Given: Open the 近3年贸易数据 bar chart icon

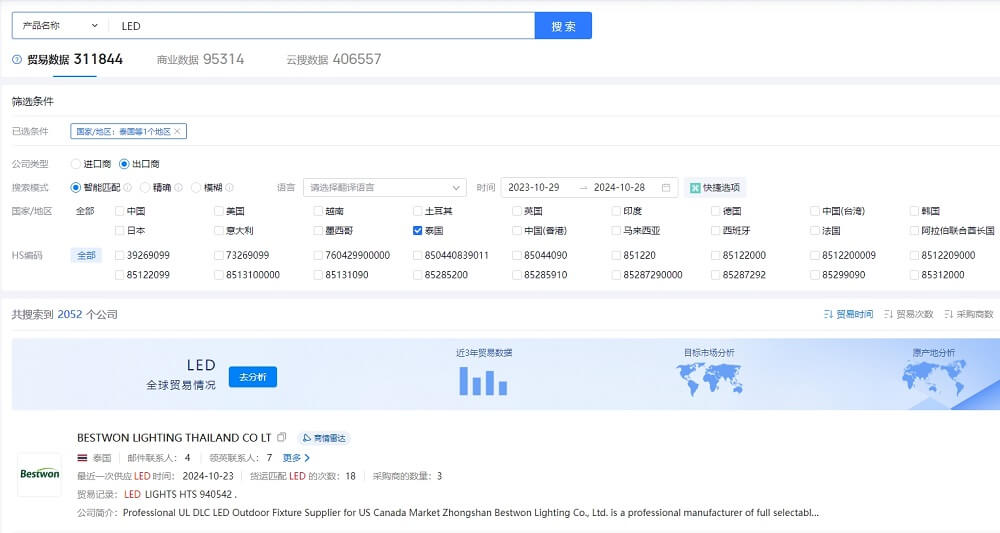Looking at the screenshot, I should (x=483, y=381).
